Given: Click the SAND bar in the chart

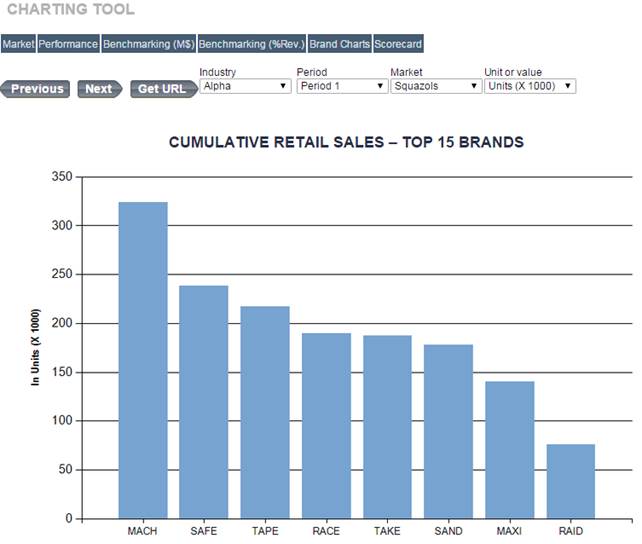Looking at the screenshot, I should click(448, 431).
